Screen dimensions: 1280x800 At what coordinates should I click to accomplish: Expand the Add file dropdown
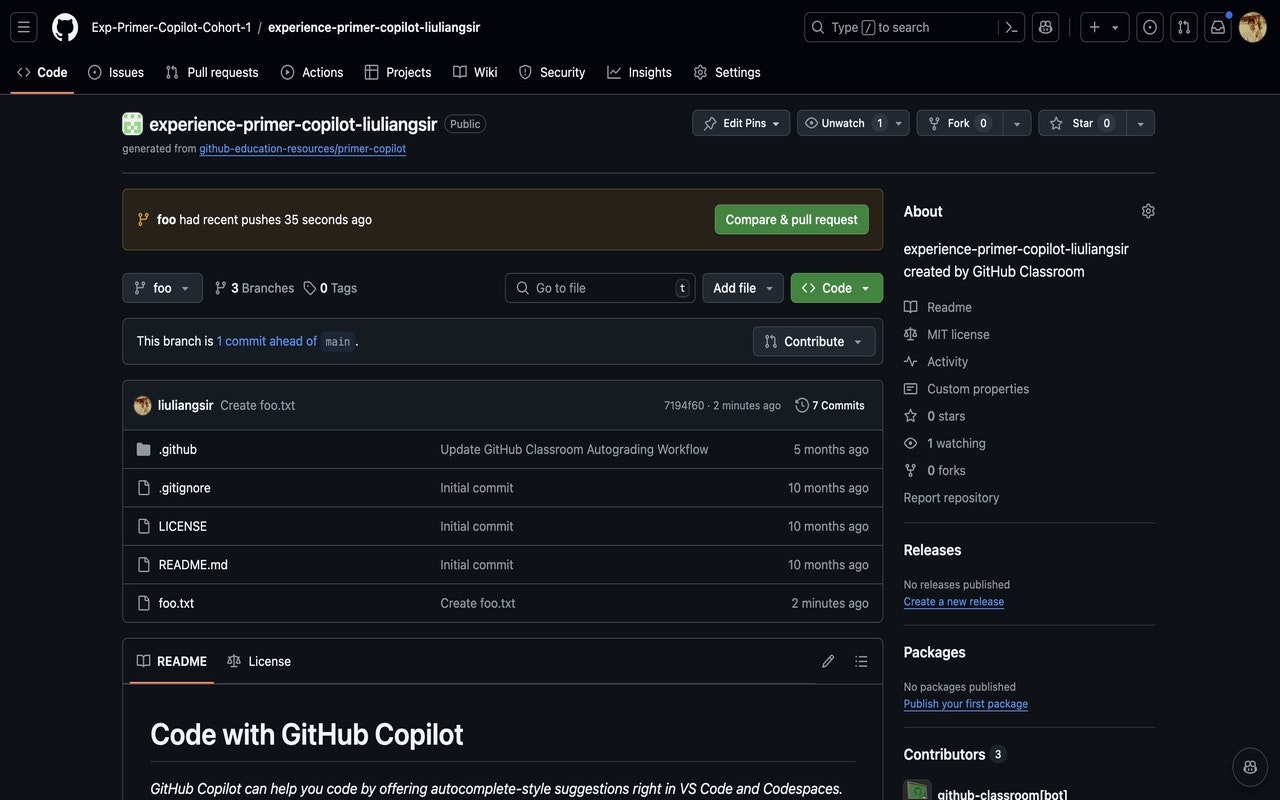tap(743, 288)
